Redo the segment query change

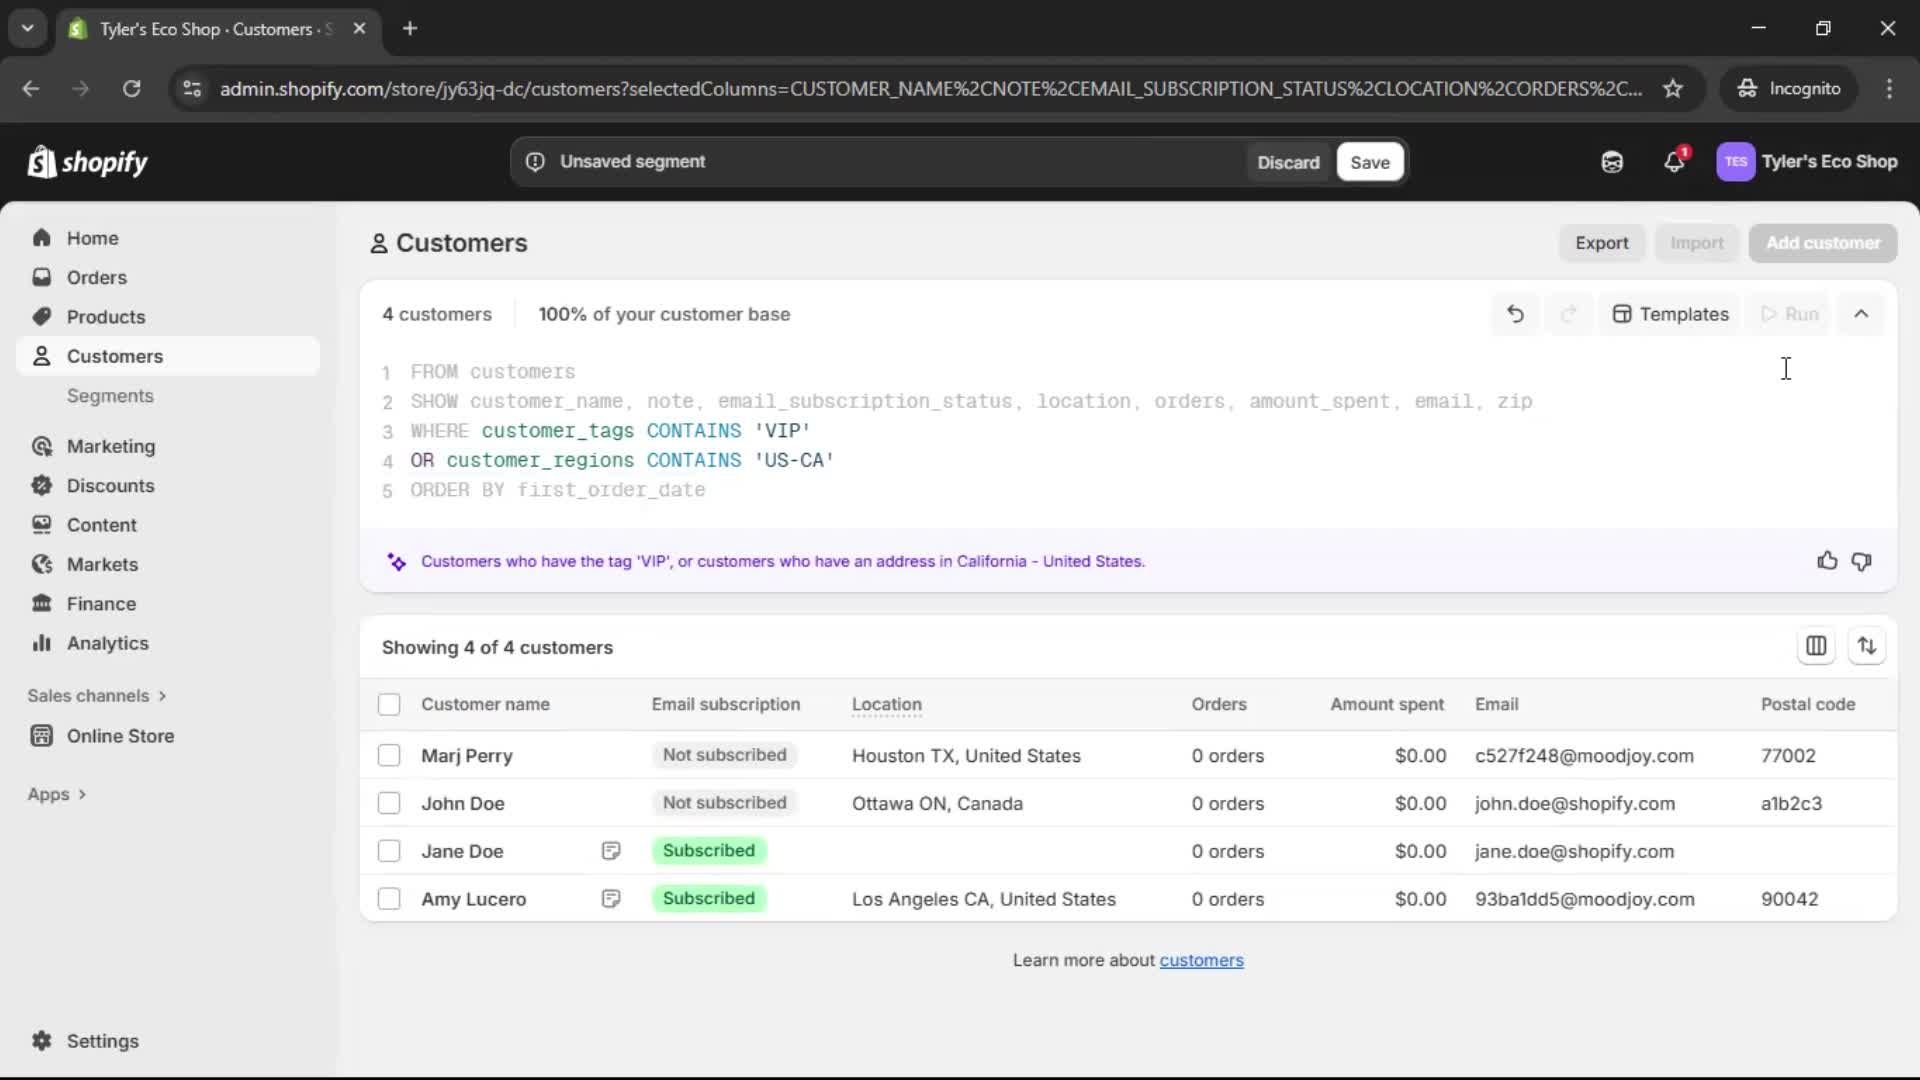[1569, 313]
